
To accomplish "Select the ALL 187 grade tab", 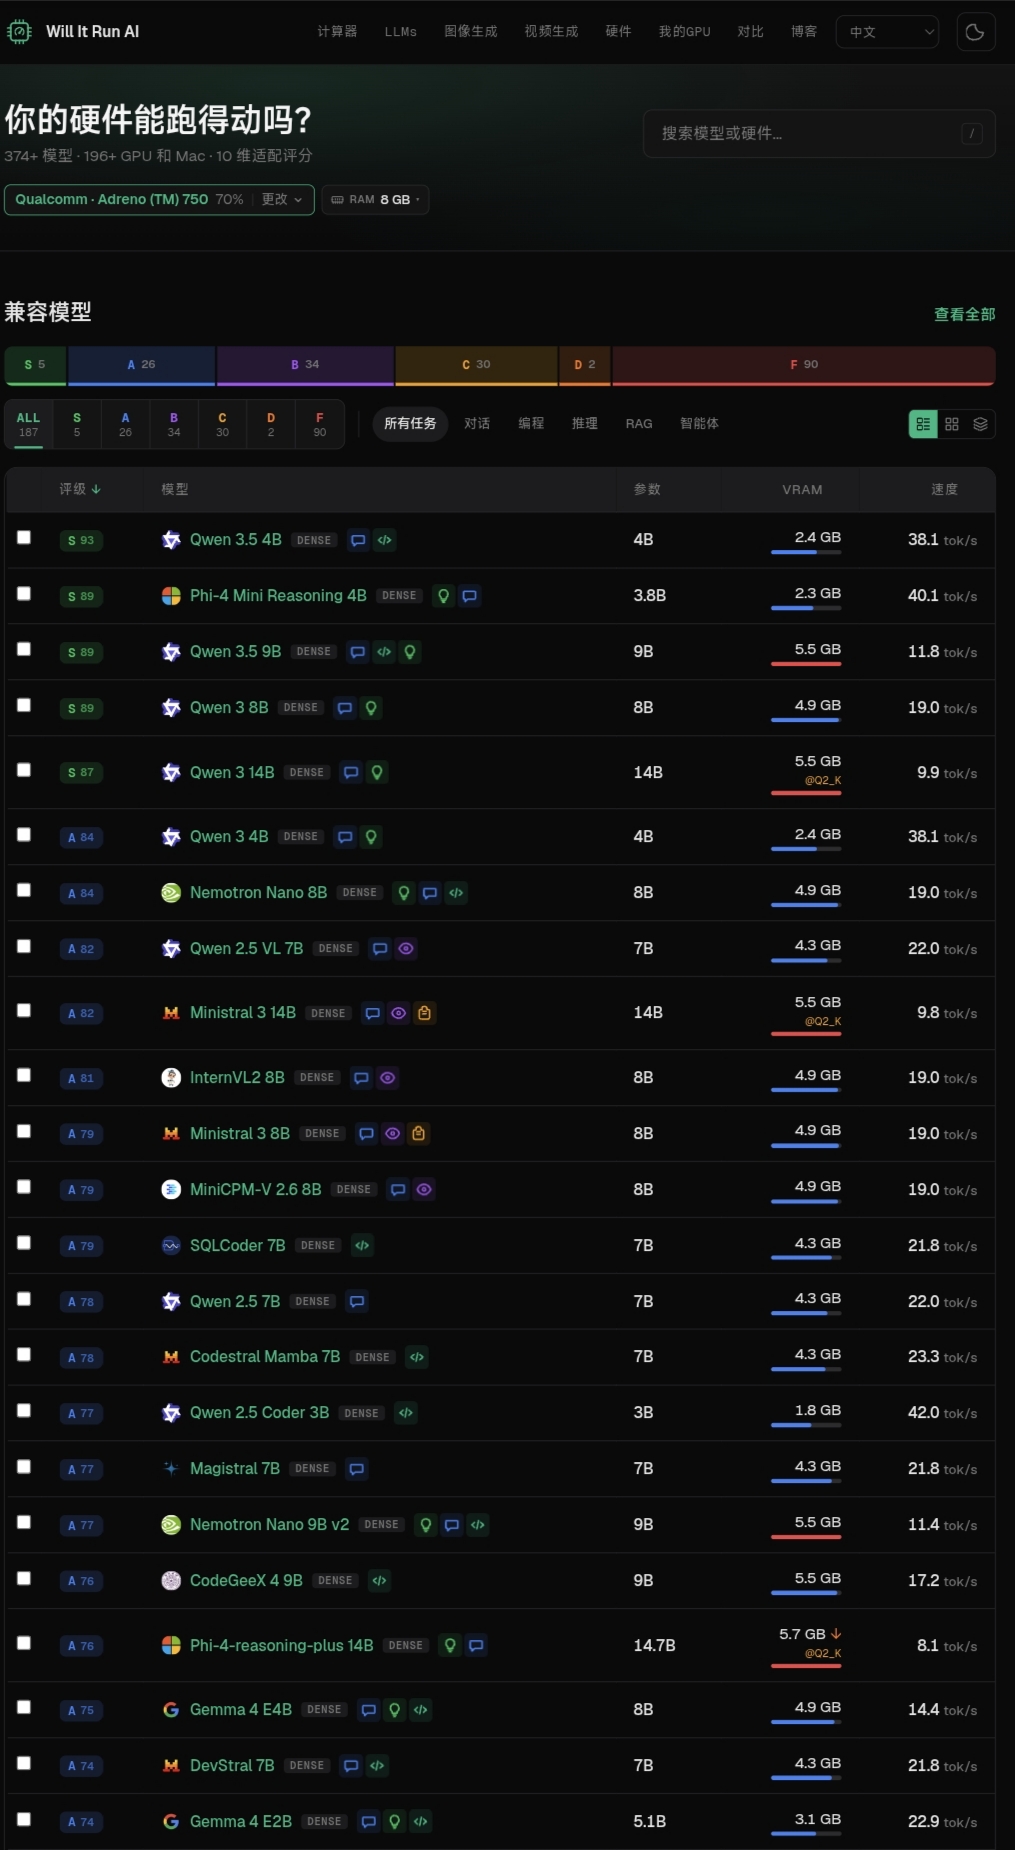I will [29, 424].
